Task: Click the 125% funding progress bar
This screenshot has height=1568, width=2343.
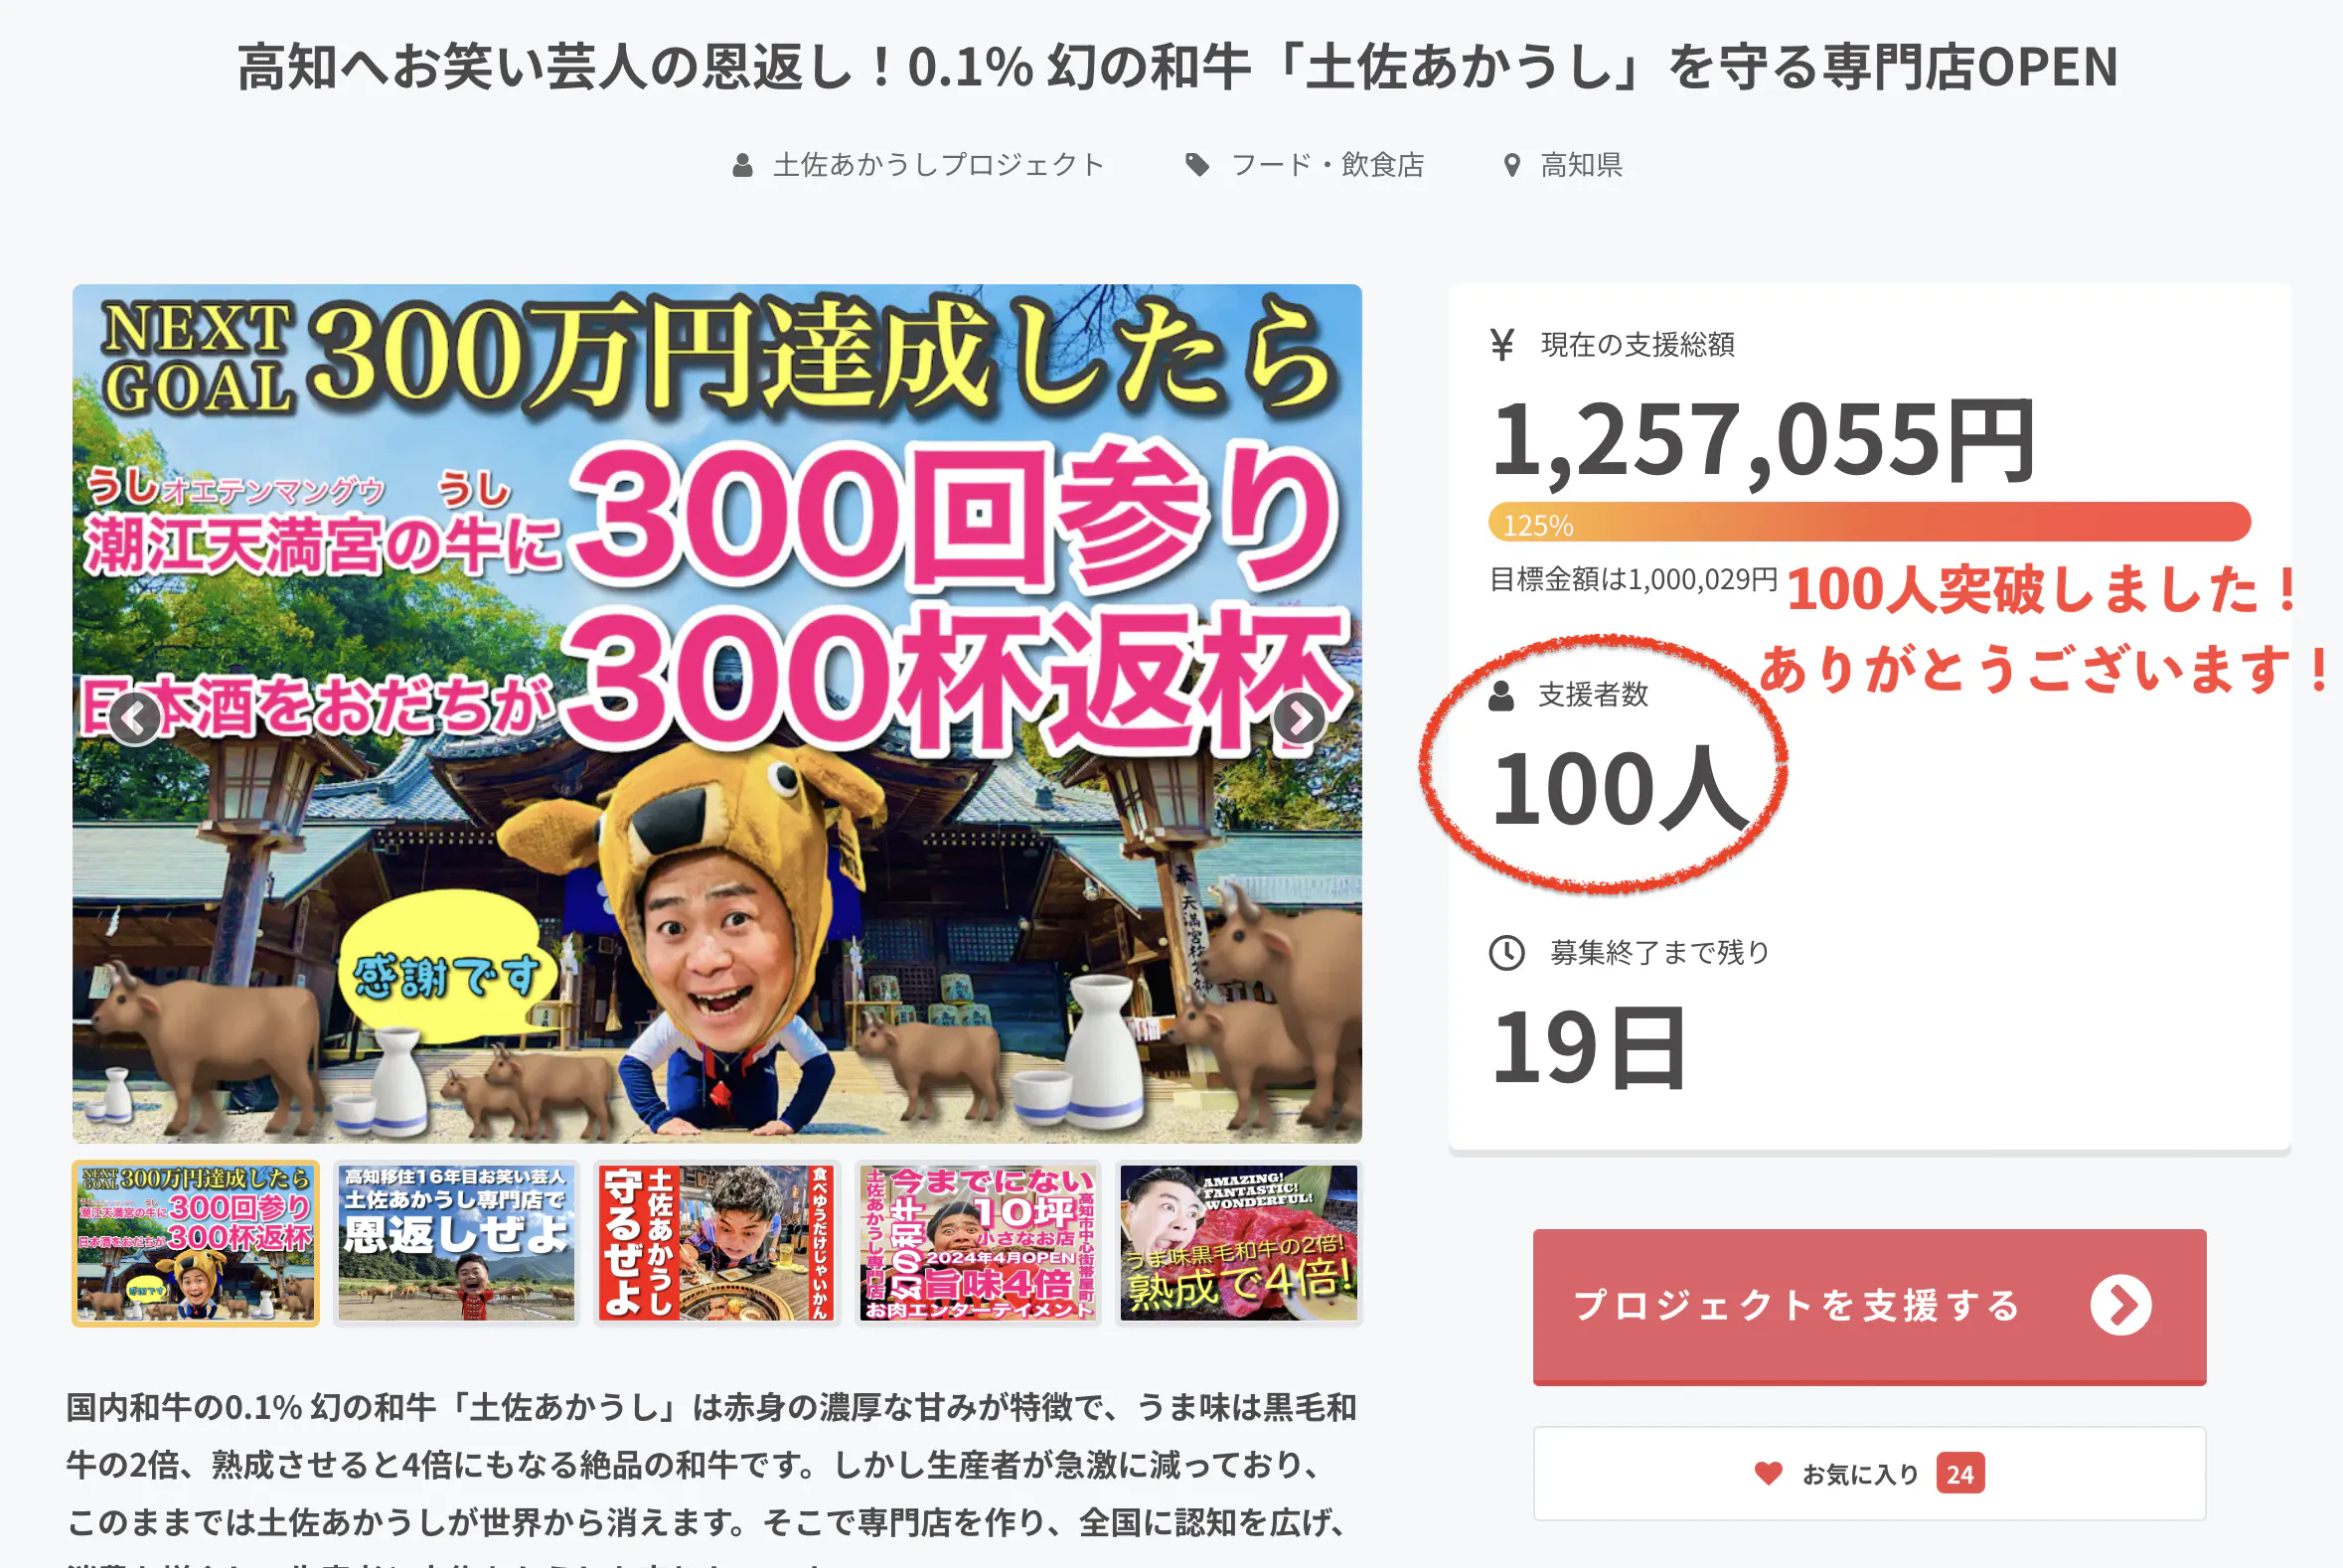Action: pyautogui.click(x=1869, y=522)
